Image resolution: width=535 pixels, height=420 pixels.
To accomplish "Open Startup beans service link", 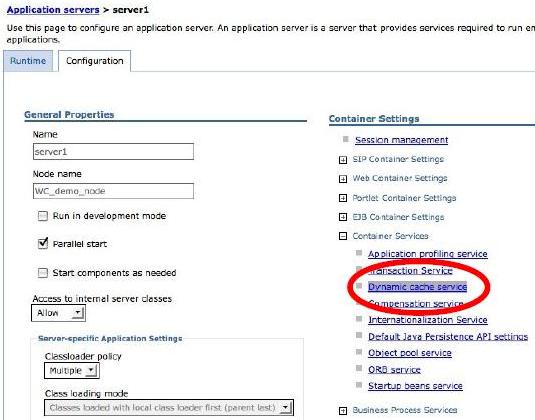I will tap(415, 386).
